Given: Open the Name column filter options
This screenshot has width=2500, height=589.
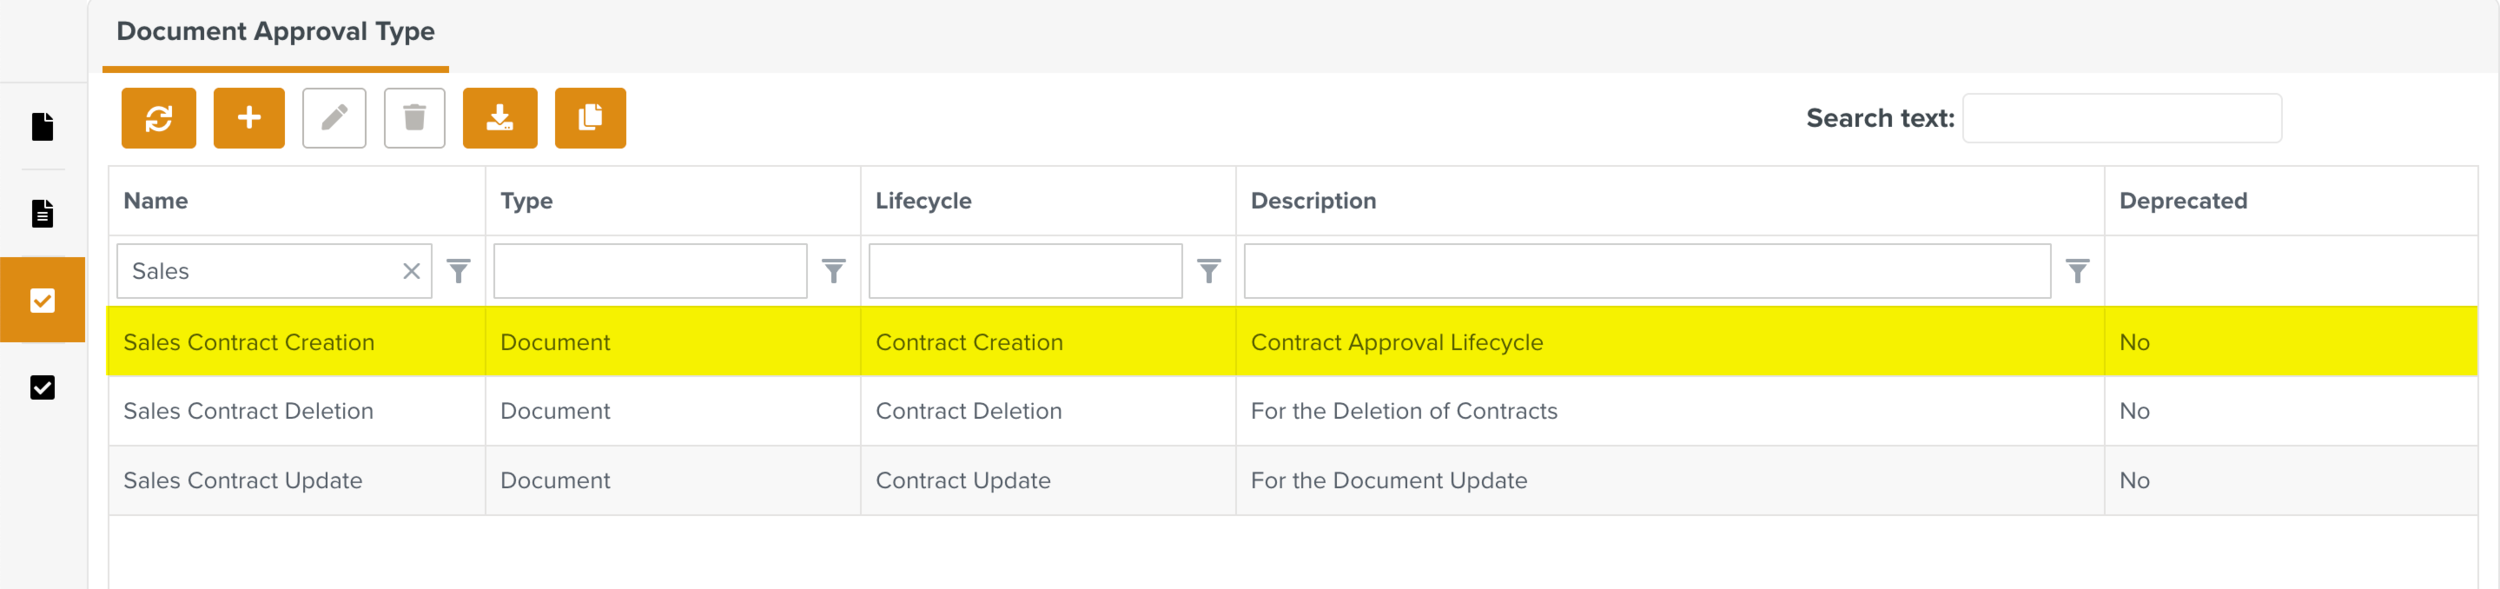Looking at the screenshot, I should click(458, 271).
